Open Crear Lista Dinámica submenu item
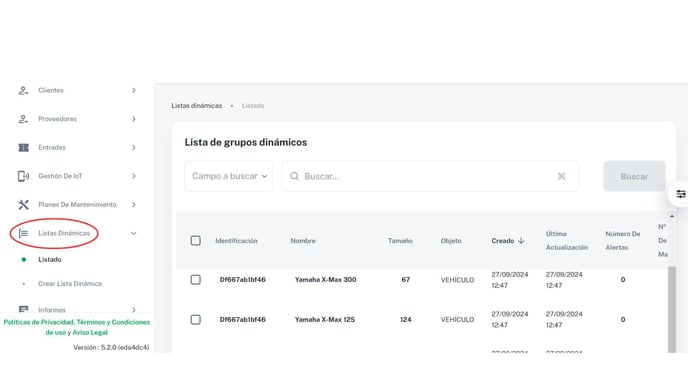Viewport: 688px width, 387px height. click(x=70, y=284)
